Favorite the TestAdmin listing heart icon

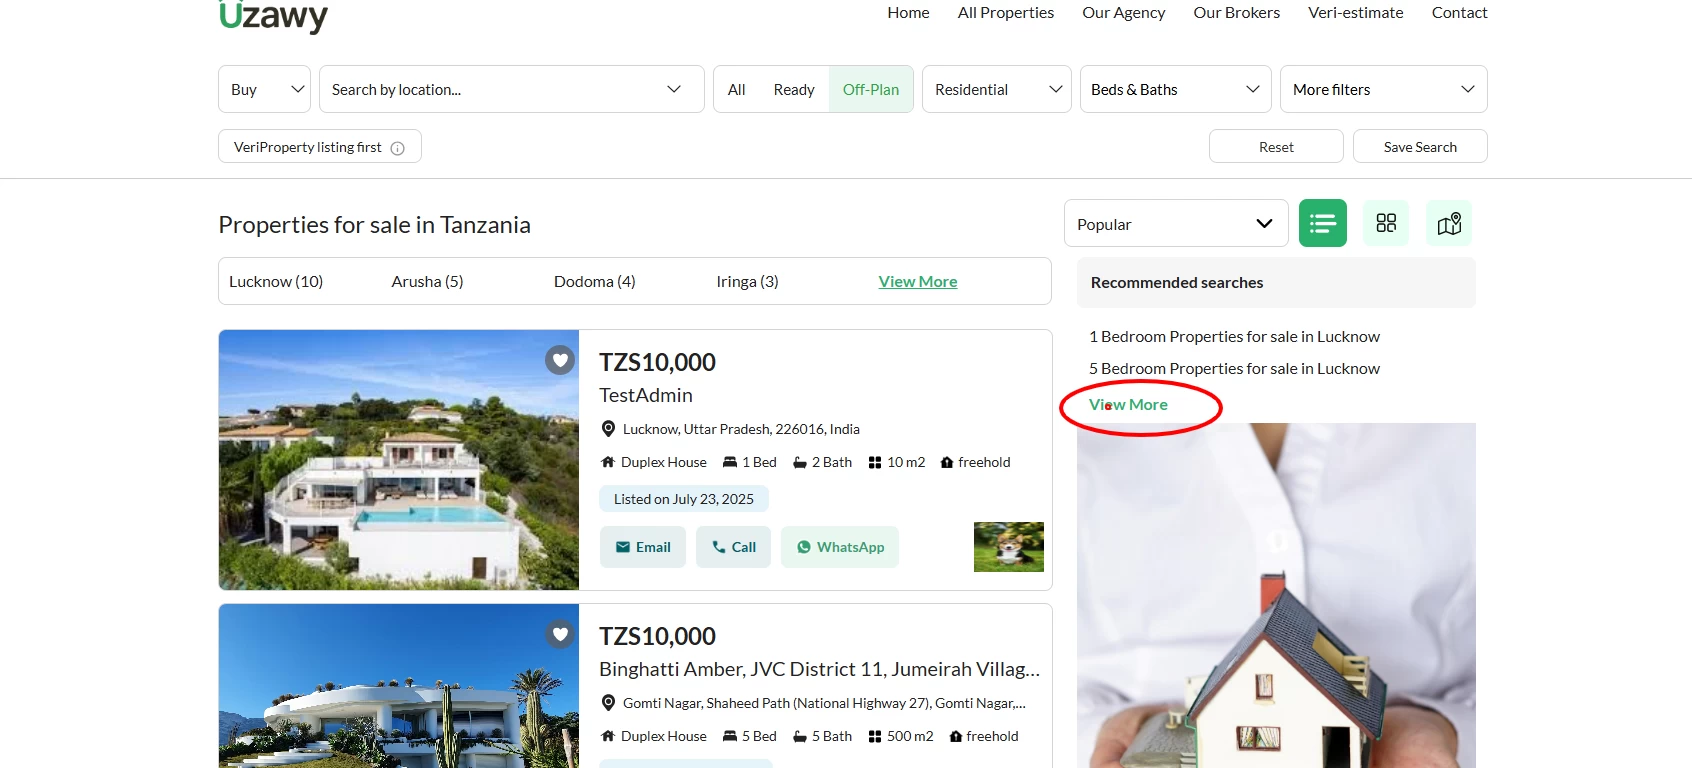pos(560,360)
